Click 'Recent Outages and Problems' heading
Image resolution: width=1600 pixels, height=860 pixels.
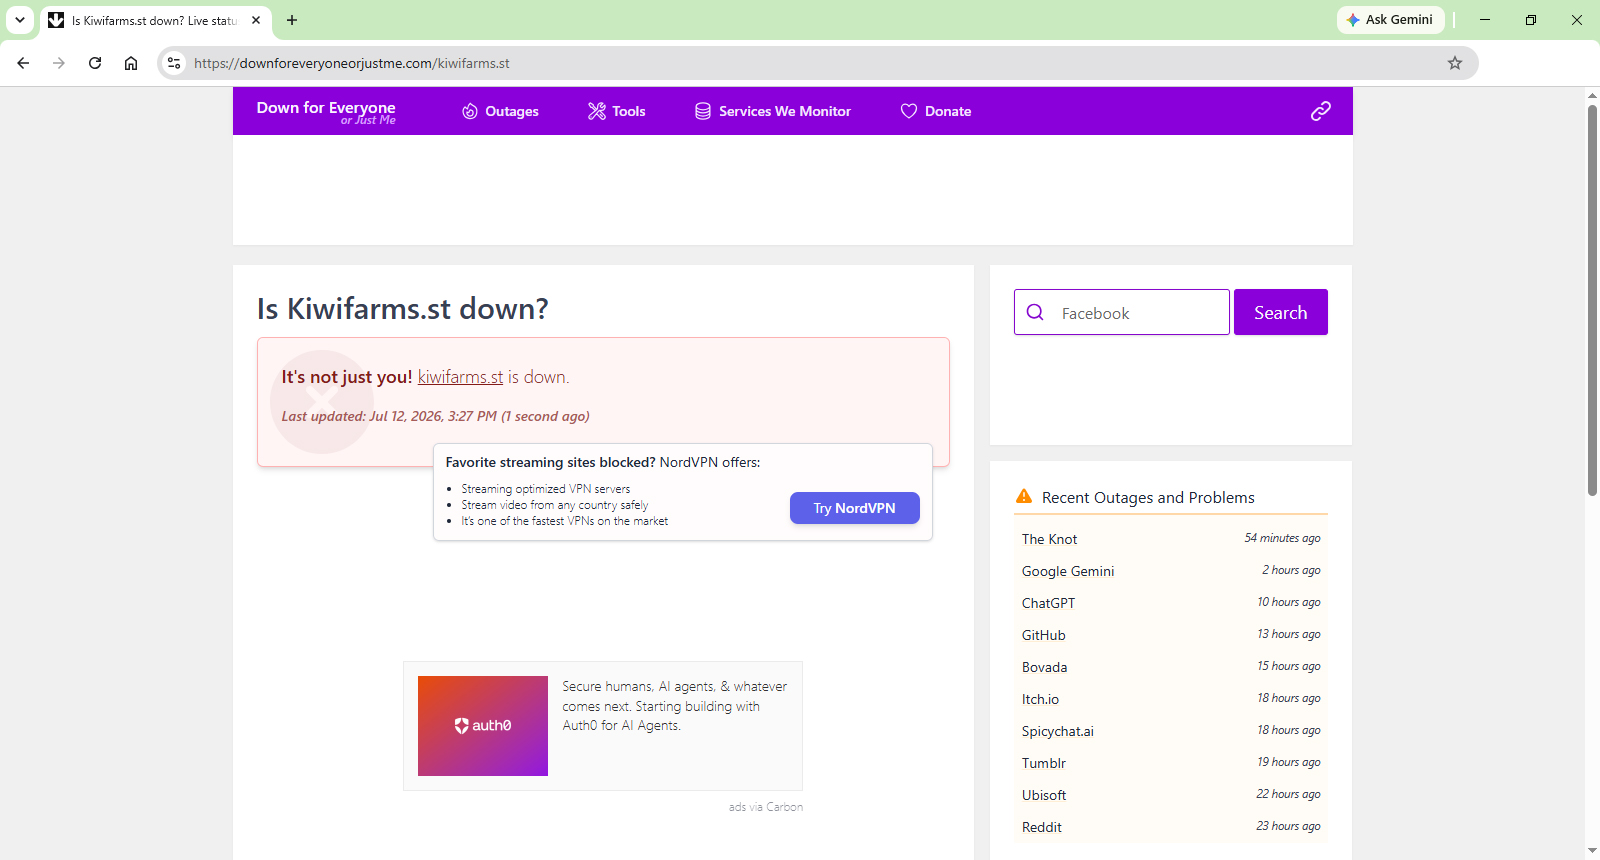click(x=1148, y=497)
